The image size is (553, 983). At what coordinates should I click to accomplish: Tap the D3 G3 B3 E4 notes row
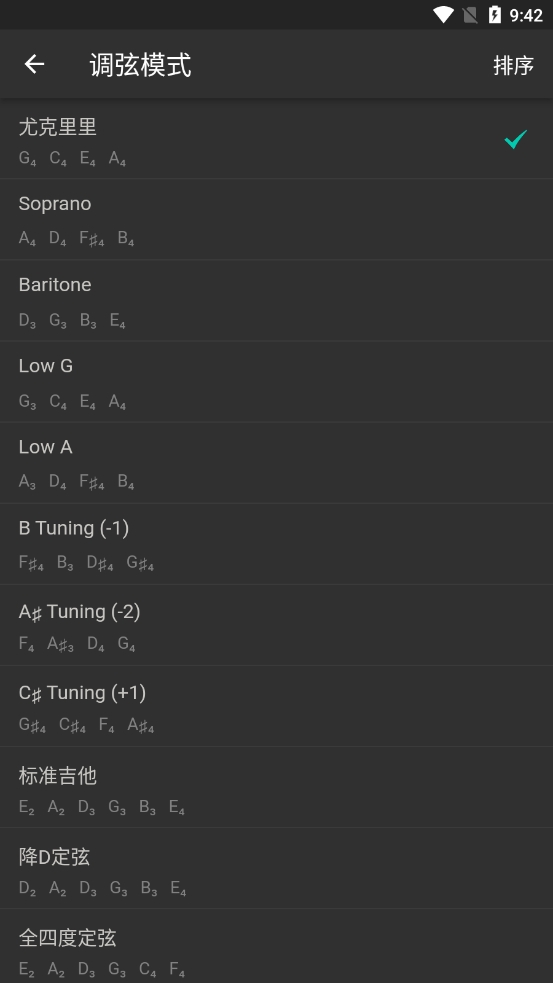72,321
